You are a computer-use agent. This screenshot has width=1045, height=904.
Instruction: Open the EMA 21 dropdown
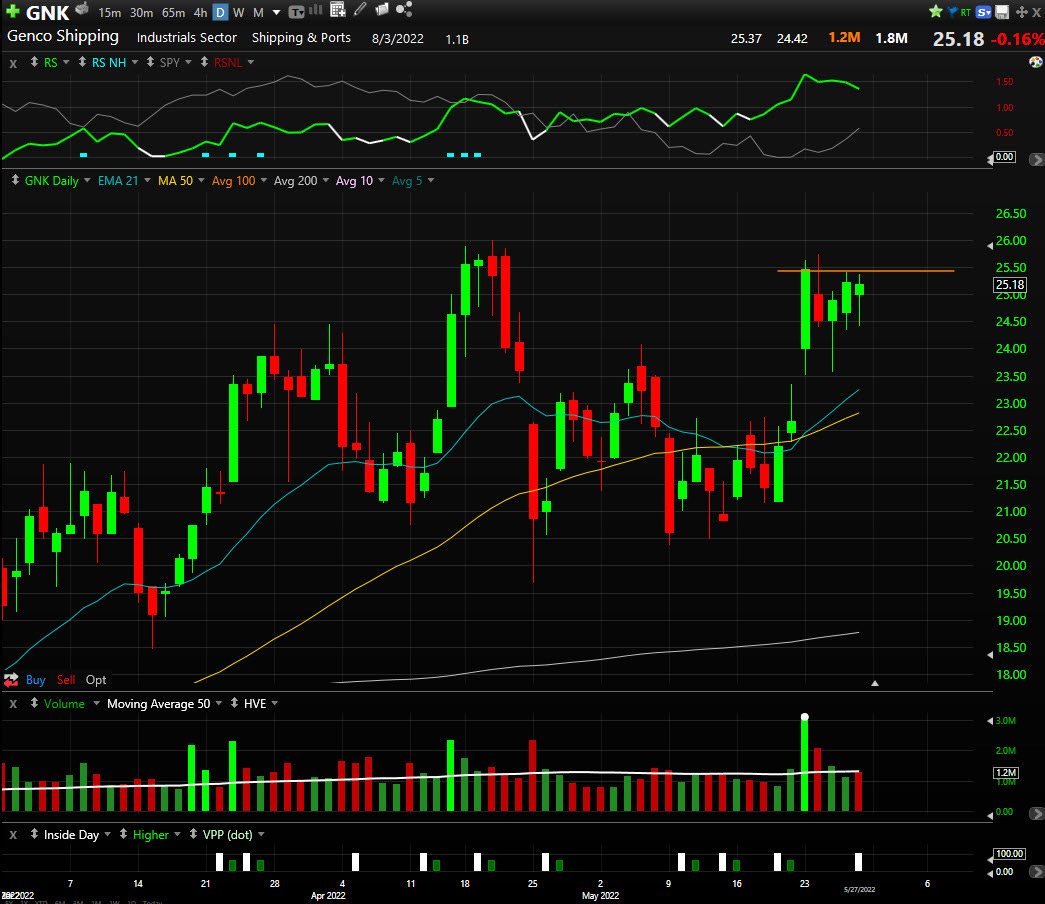(x=147, y=180)
